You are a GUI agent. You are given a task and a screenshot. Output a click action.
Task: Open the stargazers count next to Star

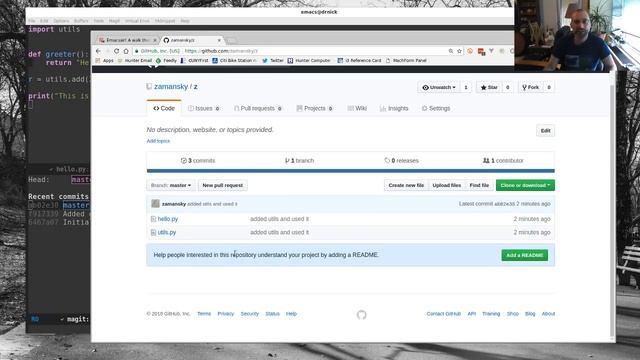click(x=507, y=87)
